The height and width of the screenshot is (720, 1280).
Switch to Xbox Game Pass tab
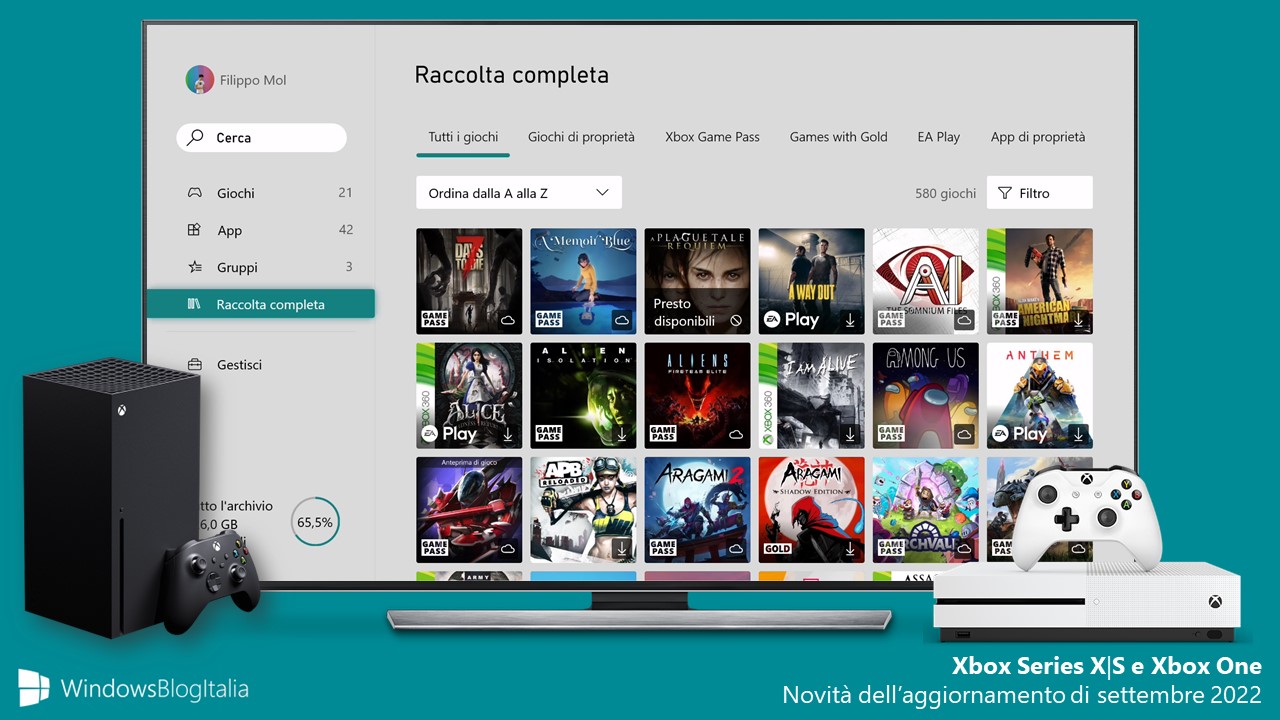[712, 137]
